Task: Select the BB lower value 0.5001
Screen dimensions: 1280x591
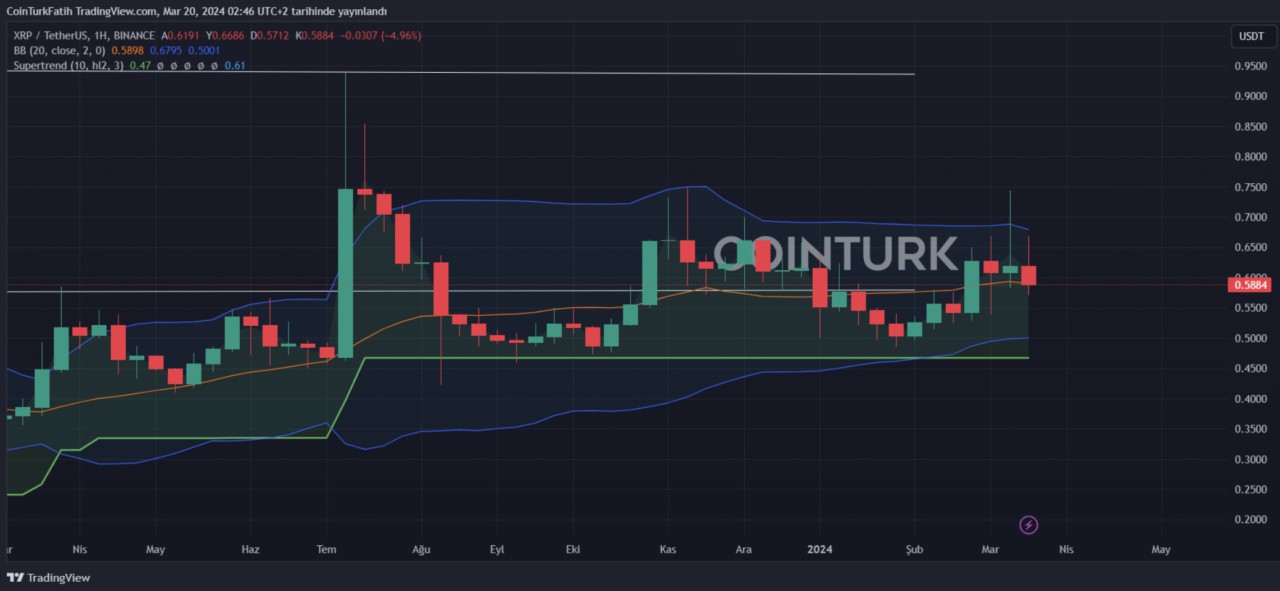Action: coord(203,50)
